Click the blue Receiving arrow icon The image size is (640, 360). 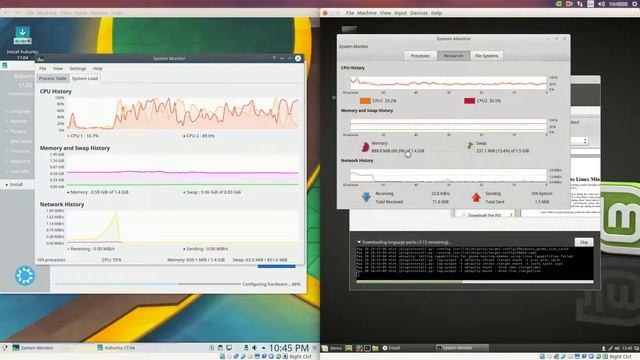(x=366, y=197)
